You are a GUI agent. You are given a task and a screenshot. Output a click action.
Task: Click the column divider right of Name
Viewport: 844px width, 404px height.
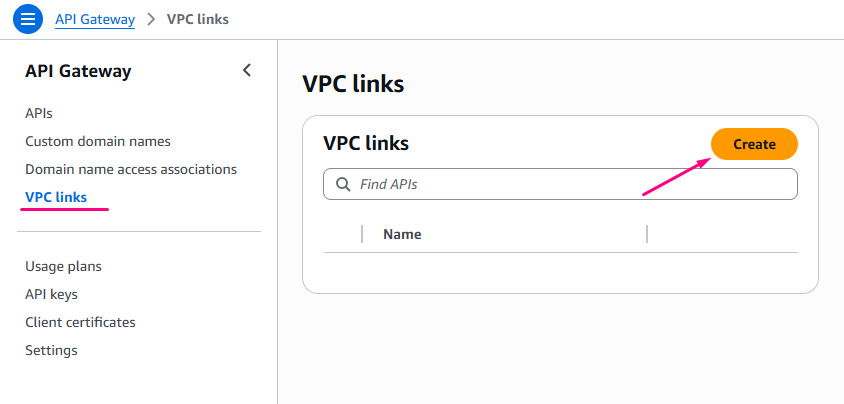coord(647,234)
